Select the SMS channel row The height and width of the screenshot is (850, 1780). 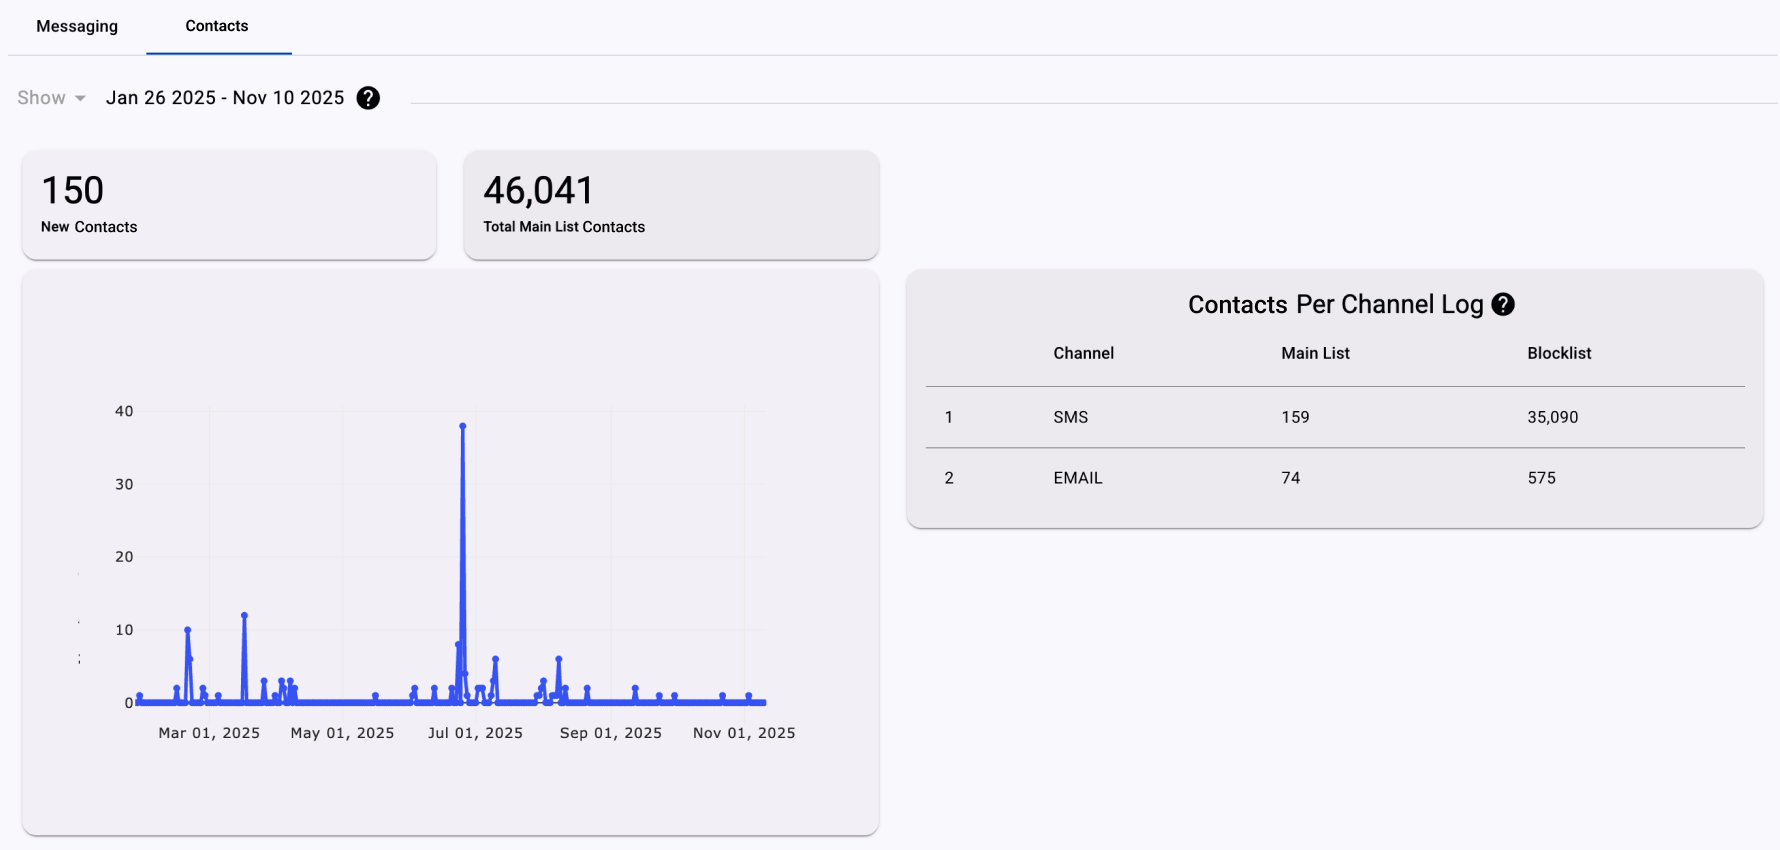tap(1335, 417)
